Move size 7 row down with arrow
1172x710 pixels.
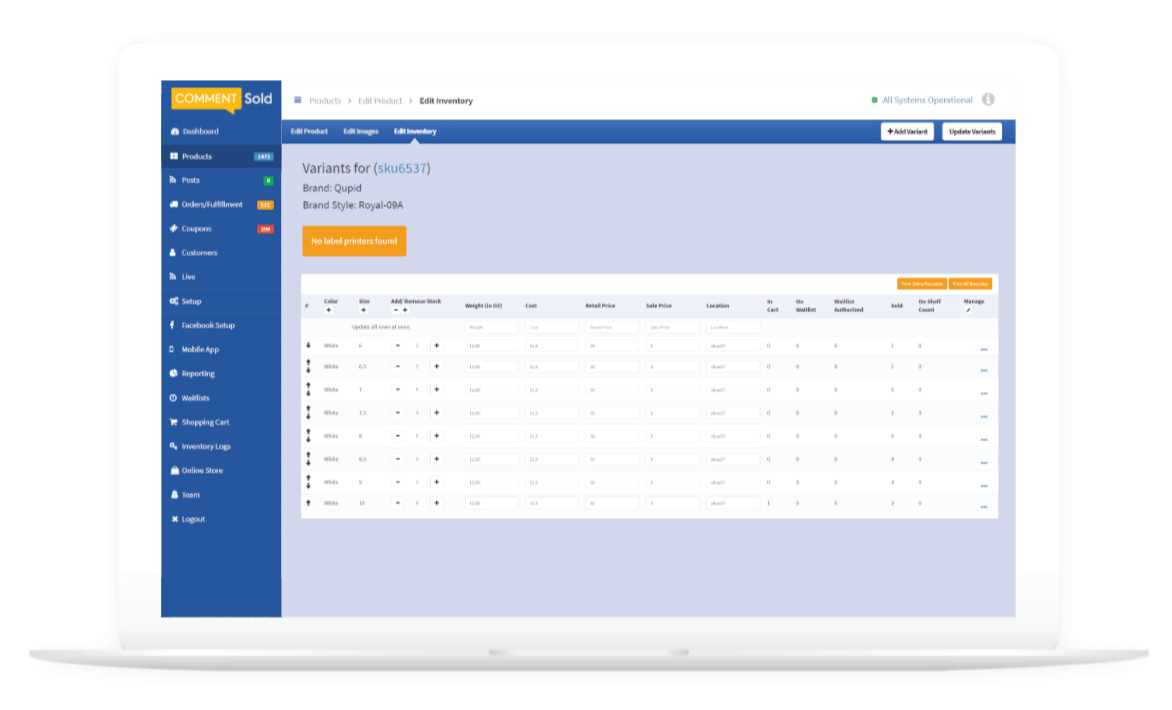pyautogui.click(x=308, y=393)
